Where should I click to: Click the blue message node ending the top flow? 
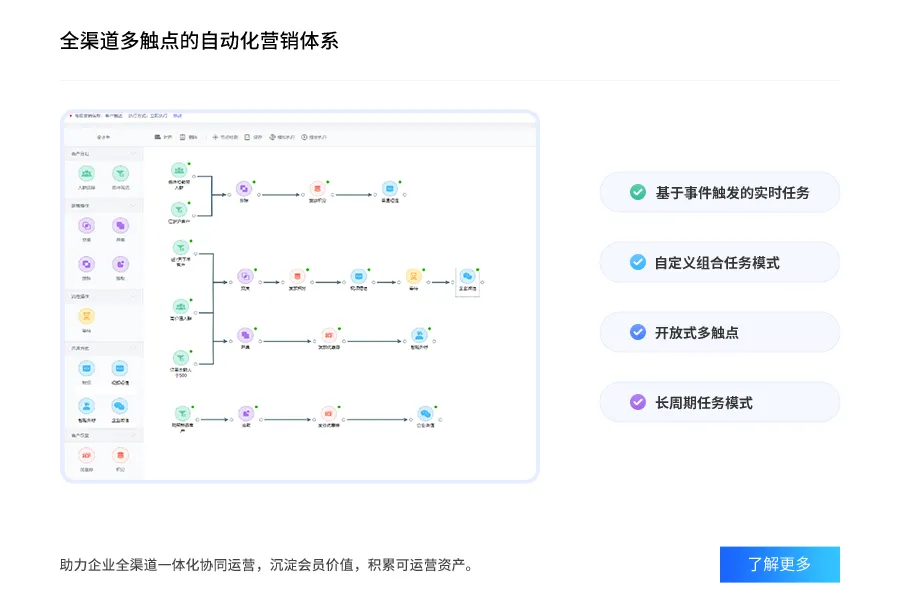(x=390, y=188)
